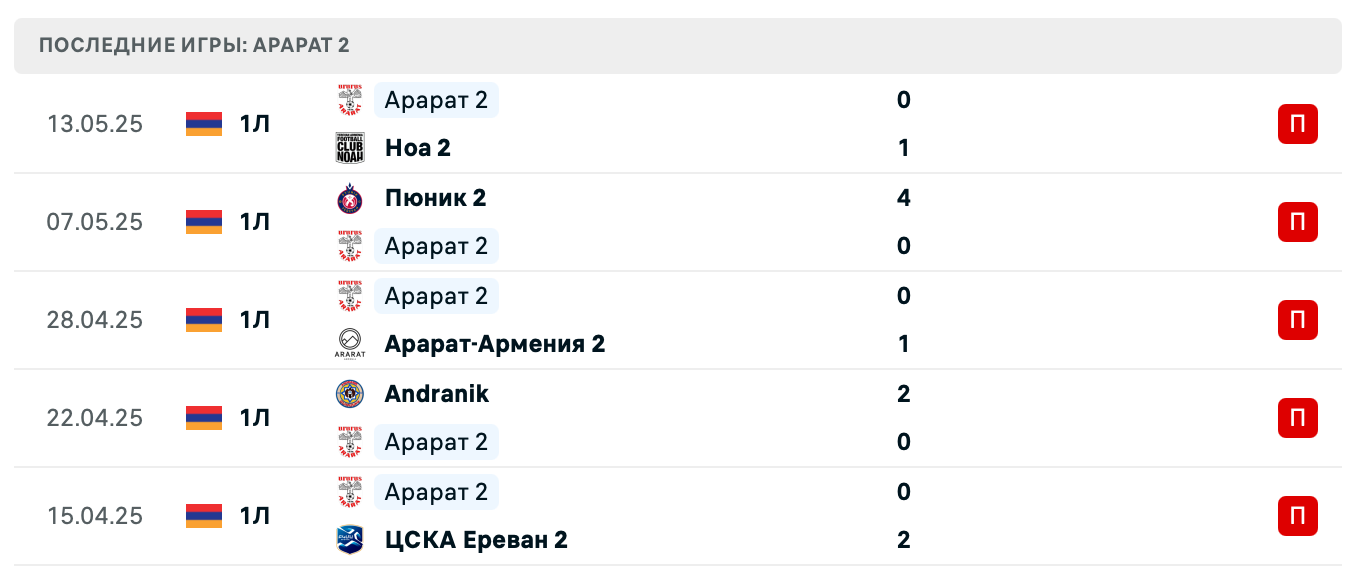Click the Armenian flag beside 22.04.25
1356x582 pixels.
[x=202, y=418]
